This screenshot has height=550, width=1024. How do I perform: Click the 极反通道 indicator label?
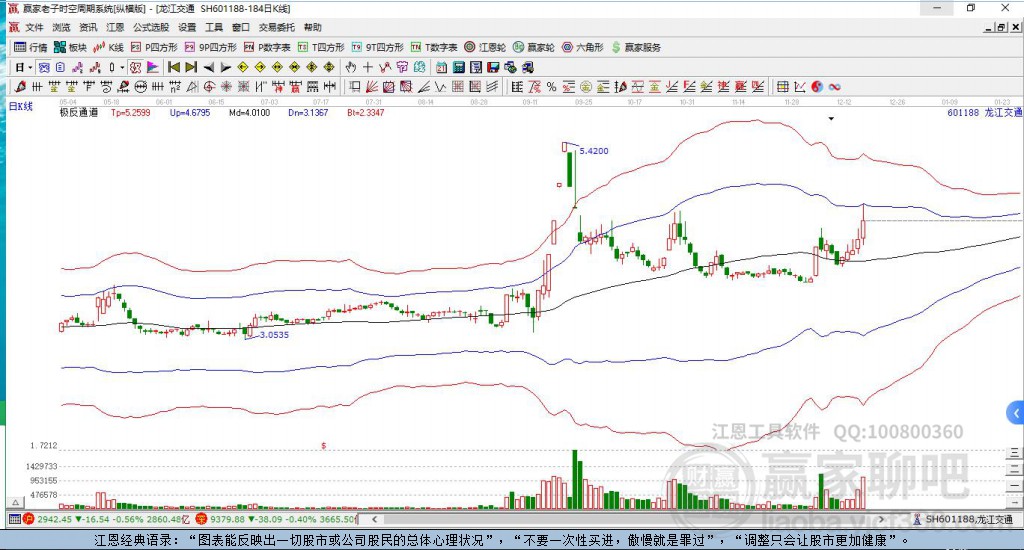point(78,112)
